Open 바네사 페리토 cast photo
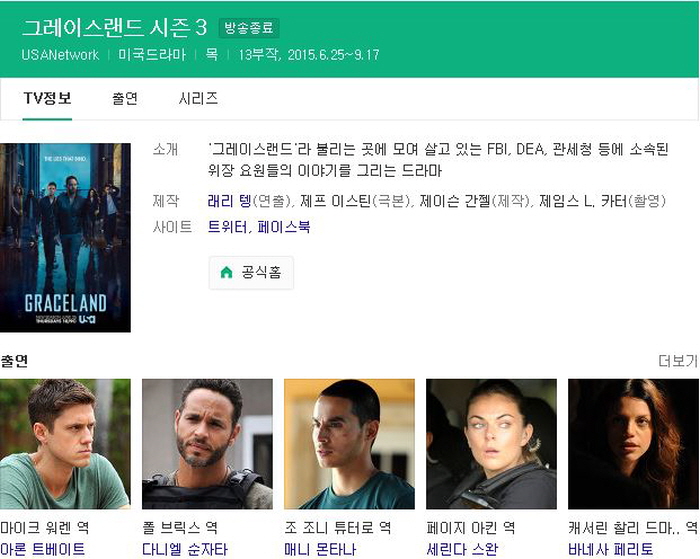Image resolution: width=700 pixels, height=559 pixels. point(633,444)
